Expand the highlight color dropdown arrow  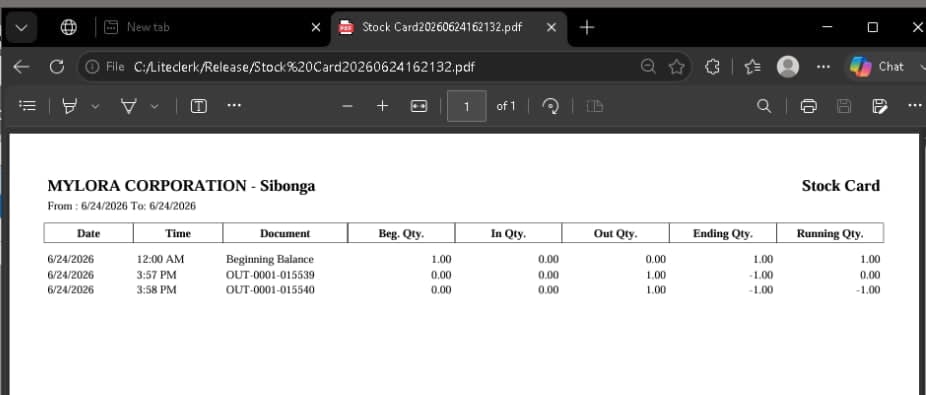tap(95, 106)
